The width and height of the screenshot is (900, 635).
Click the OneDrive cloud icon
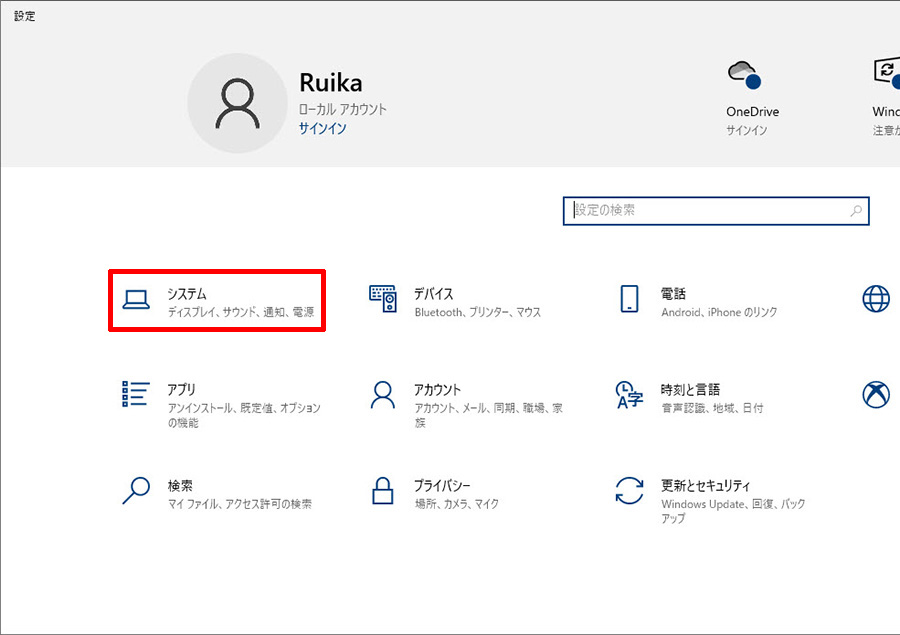pos(743,75)
